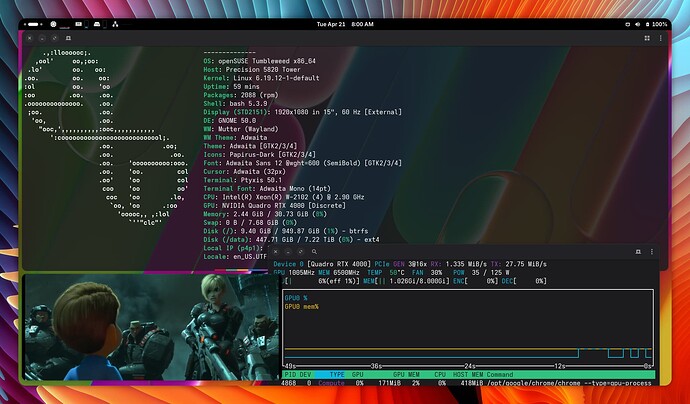Viewport: 690px width, 404px height.
Task: Click the Command column header in nvtop
Action: tap(499, 375)
